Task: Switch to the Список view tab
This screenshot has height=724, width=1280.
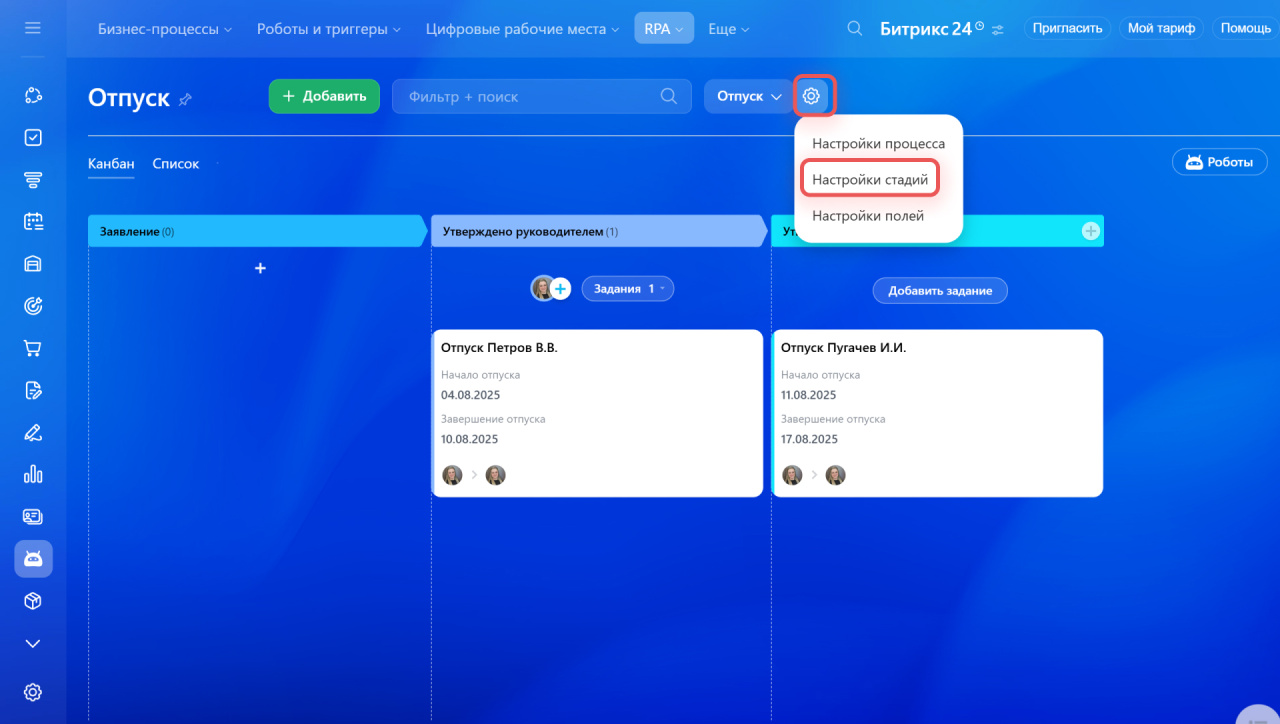Action: point(175,164)
